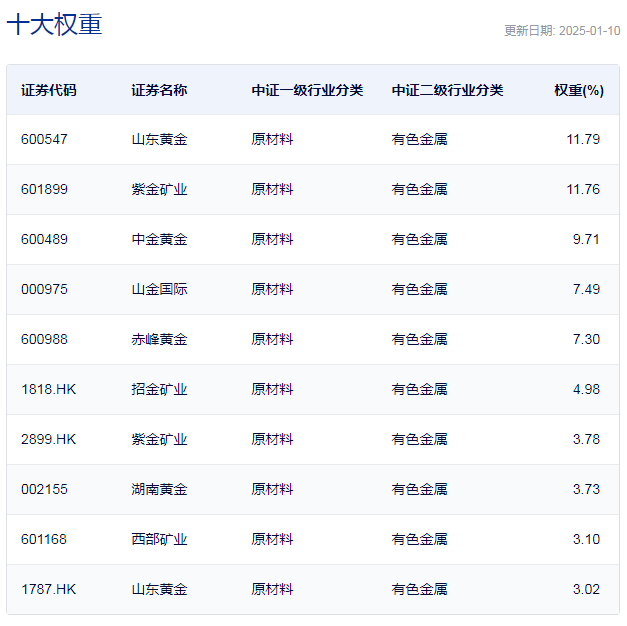Select security code 601168
The image size is (627, 626).
point(44,539)
